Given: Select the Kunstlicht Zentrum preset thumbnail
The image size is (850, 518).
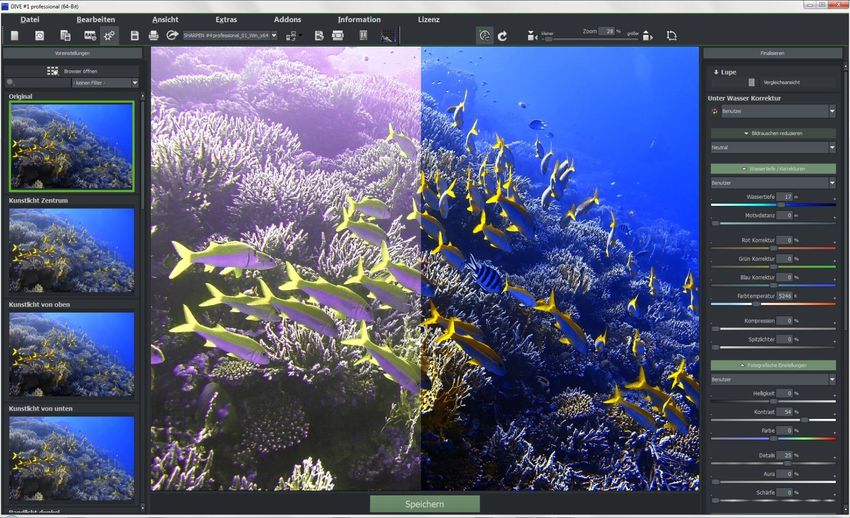Looking at the screenshot, I should click(72, 250).
